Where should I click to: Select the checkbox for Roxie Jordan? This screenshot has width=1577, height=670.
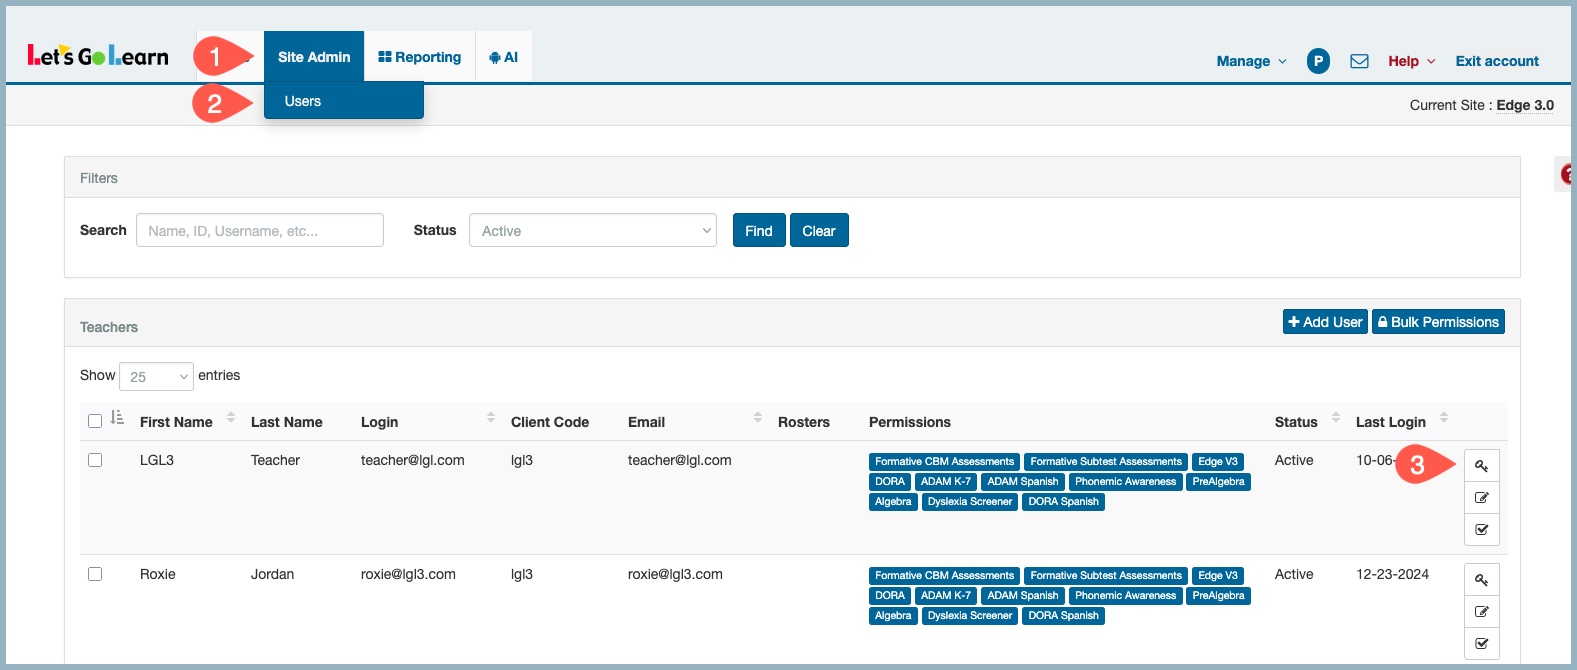95,574
